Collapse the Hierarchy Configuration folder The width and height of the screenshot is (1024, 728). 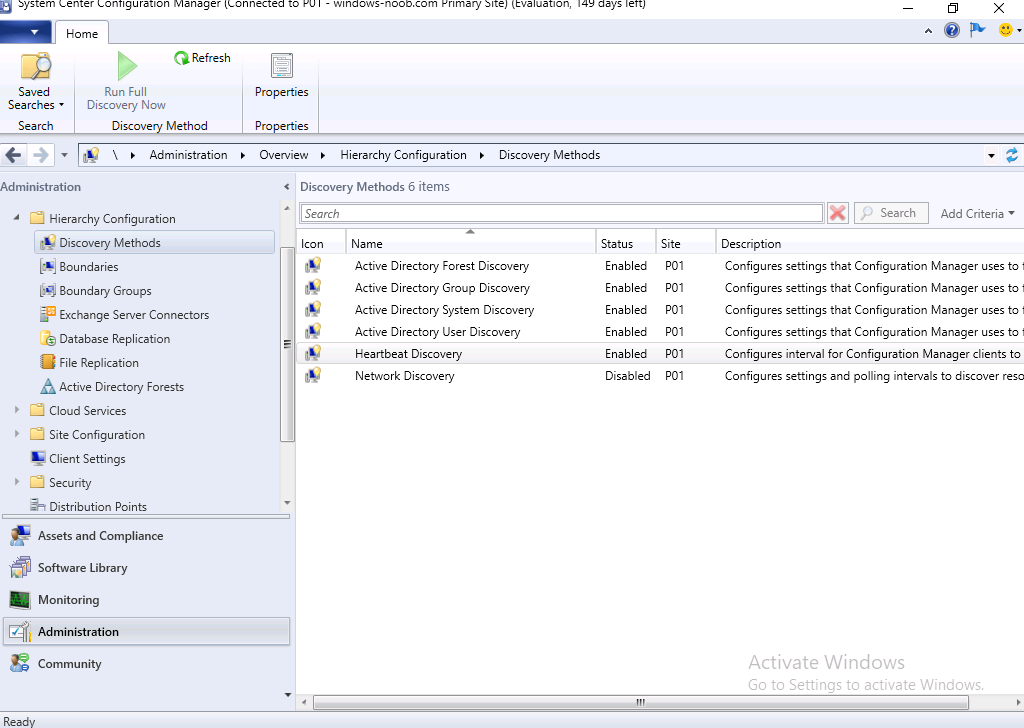coord(16,217)
